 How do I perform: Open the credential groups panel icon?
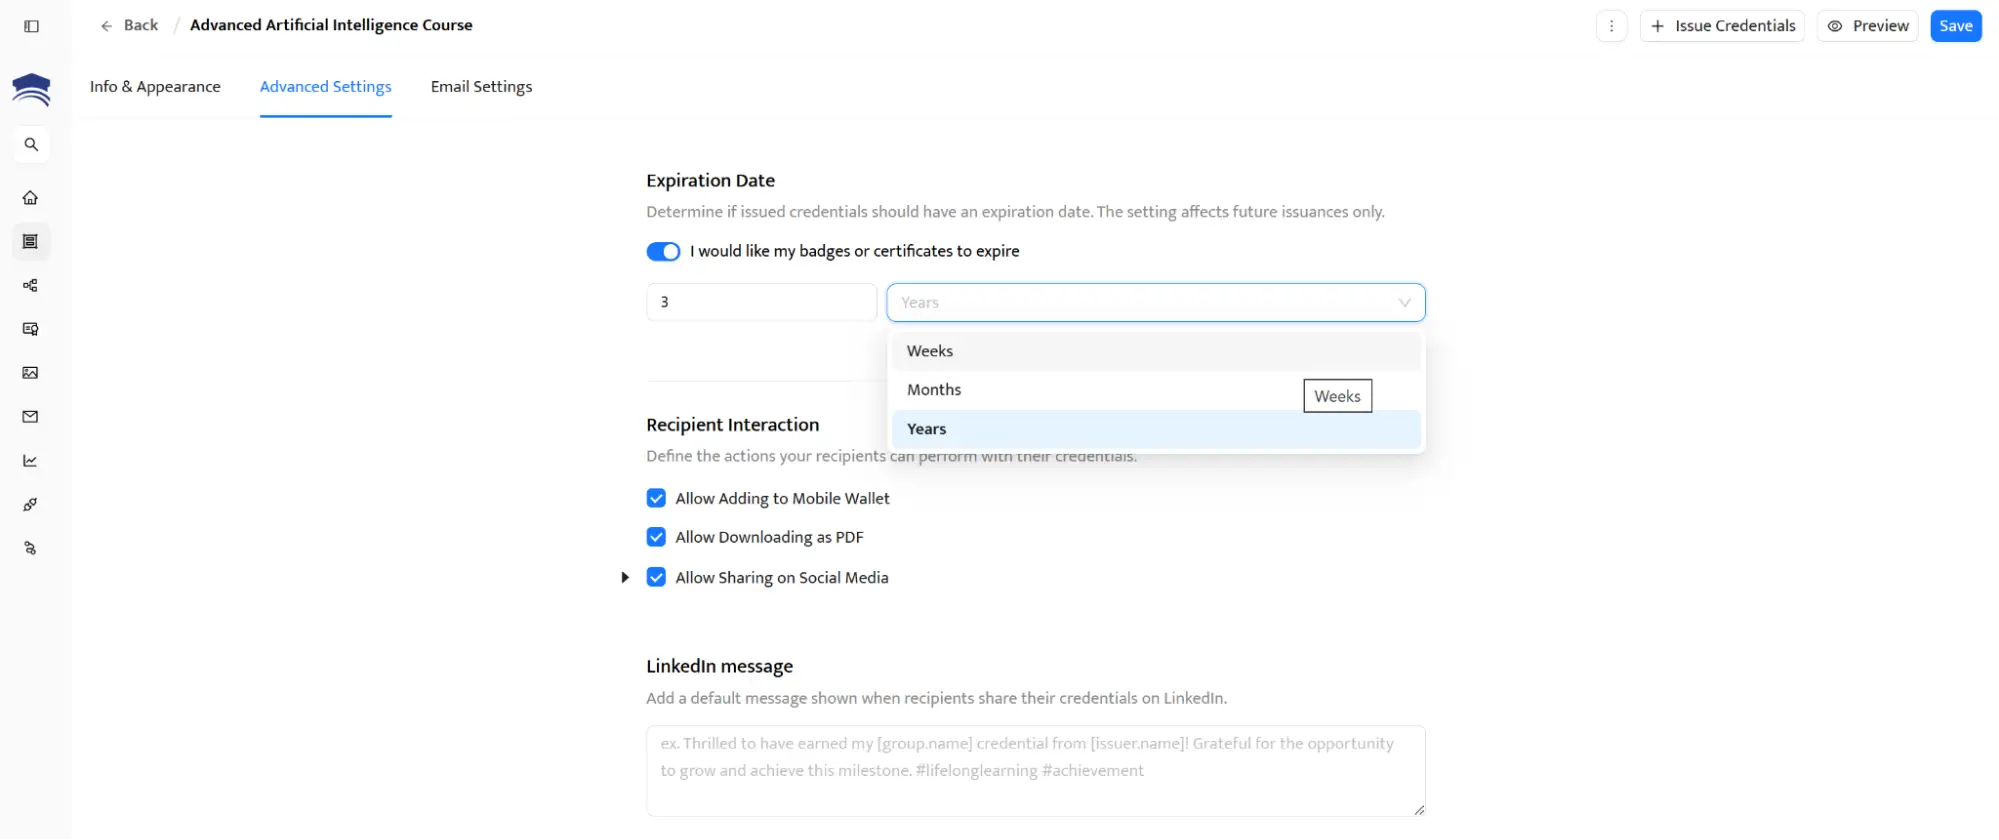(x=31, y=241)
